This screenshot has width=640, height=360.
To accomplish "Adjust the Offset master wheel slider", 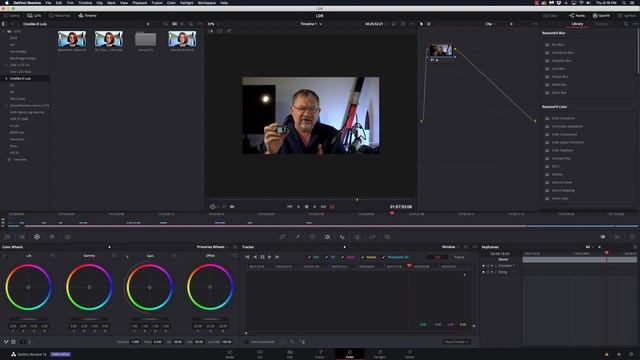I will coord(210,319).
